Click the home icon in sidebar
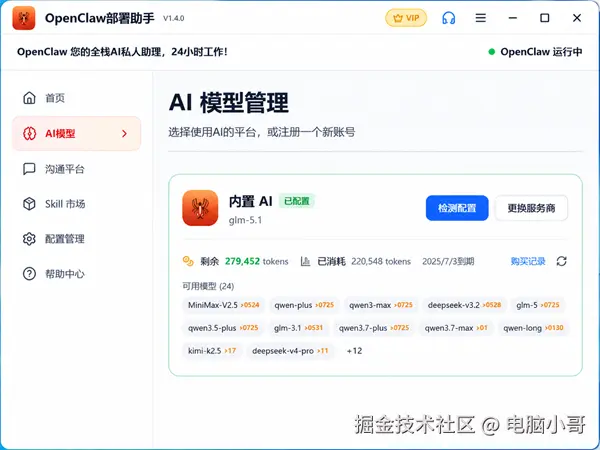Image resolution: width=600 pixels, height=450 pixels. 29,98
